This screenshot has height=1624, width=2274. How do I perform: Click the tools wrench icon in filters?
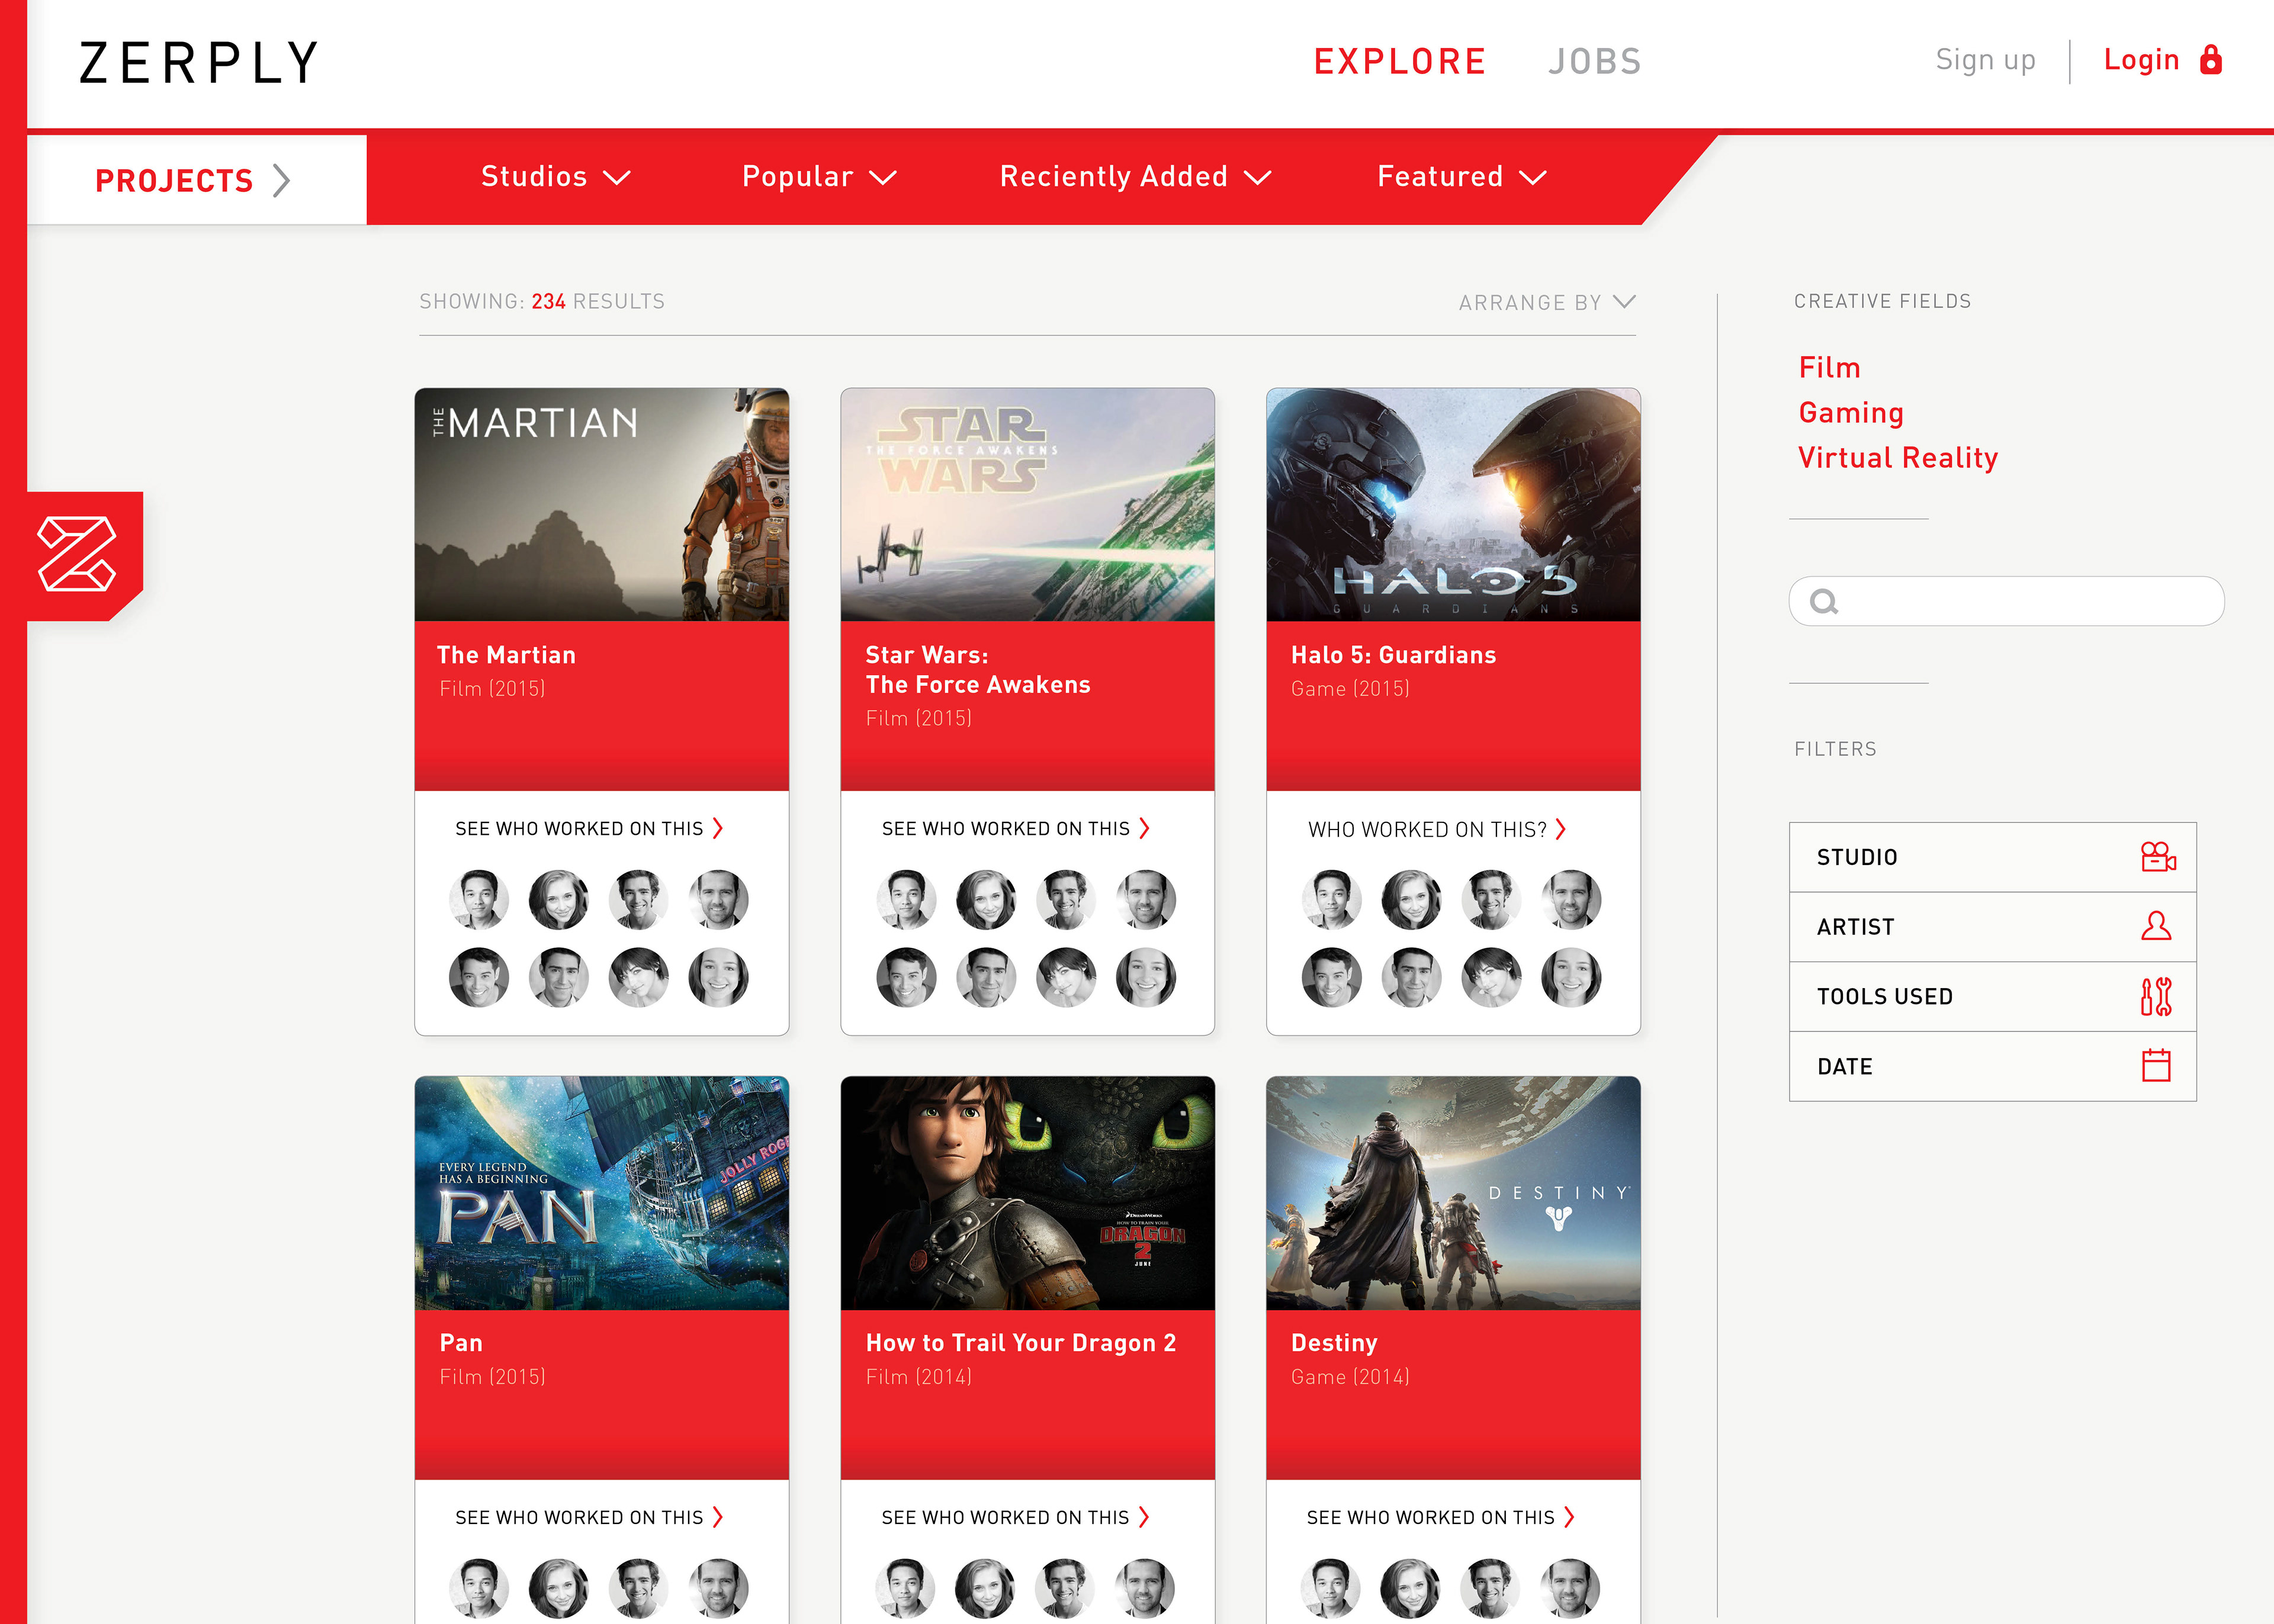click(2156, 996)
